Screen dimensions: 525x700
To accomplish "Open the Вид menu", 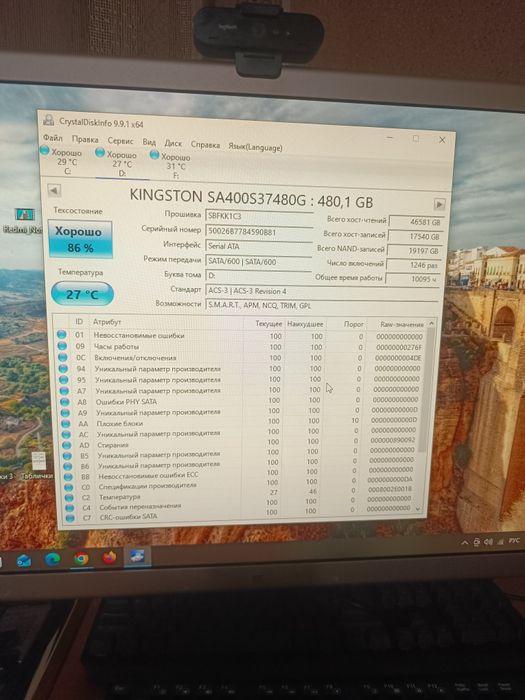I will 149,142.
